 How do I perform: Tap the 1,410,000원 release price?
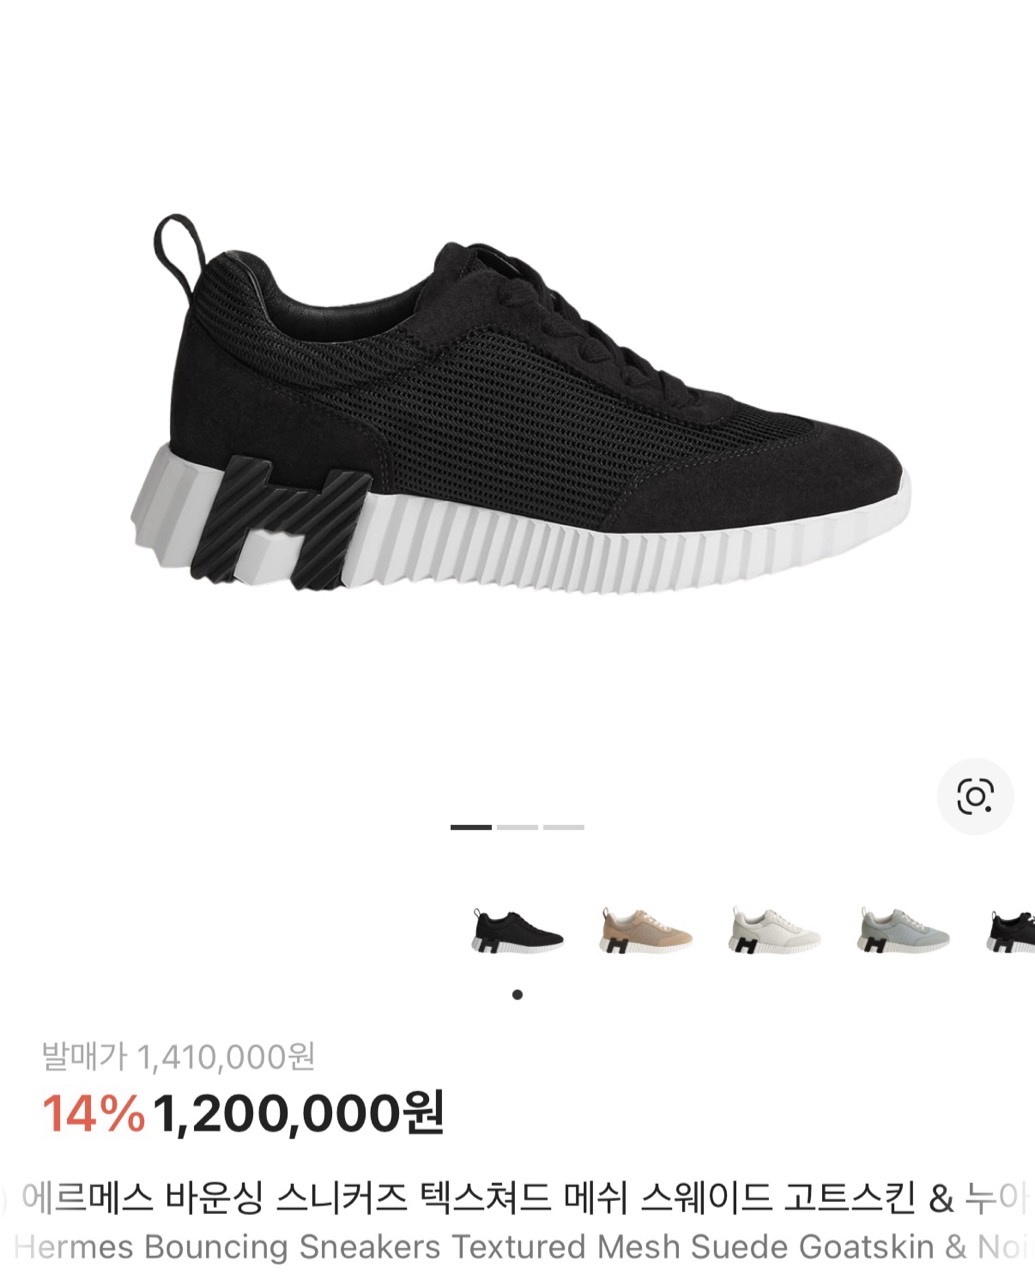click(225, 1055)
